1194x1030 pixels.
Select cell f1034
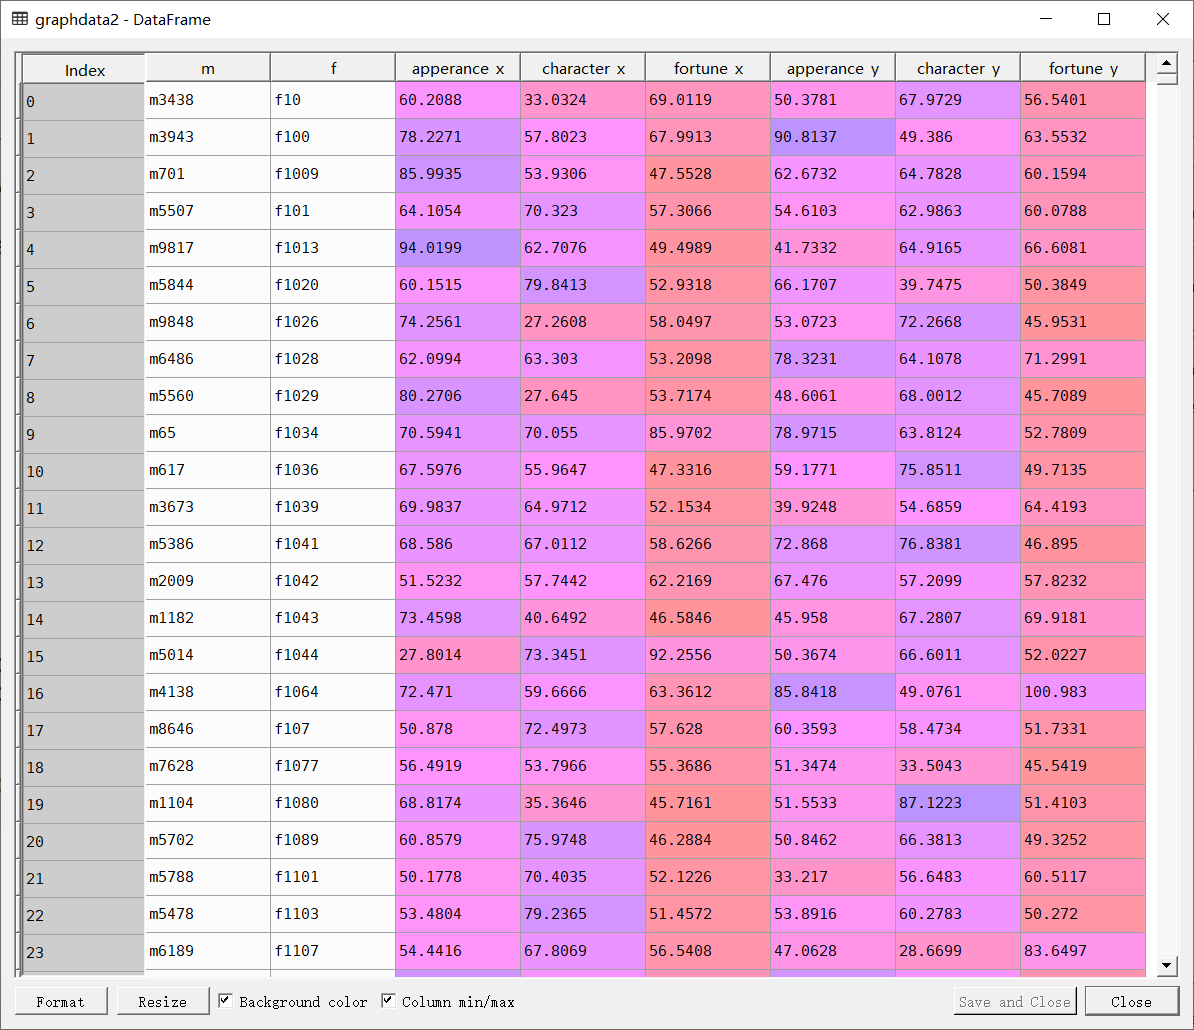[x=333, y=433]
